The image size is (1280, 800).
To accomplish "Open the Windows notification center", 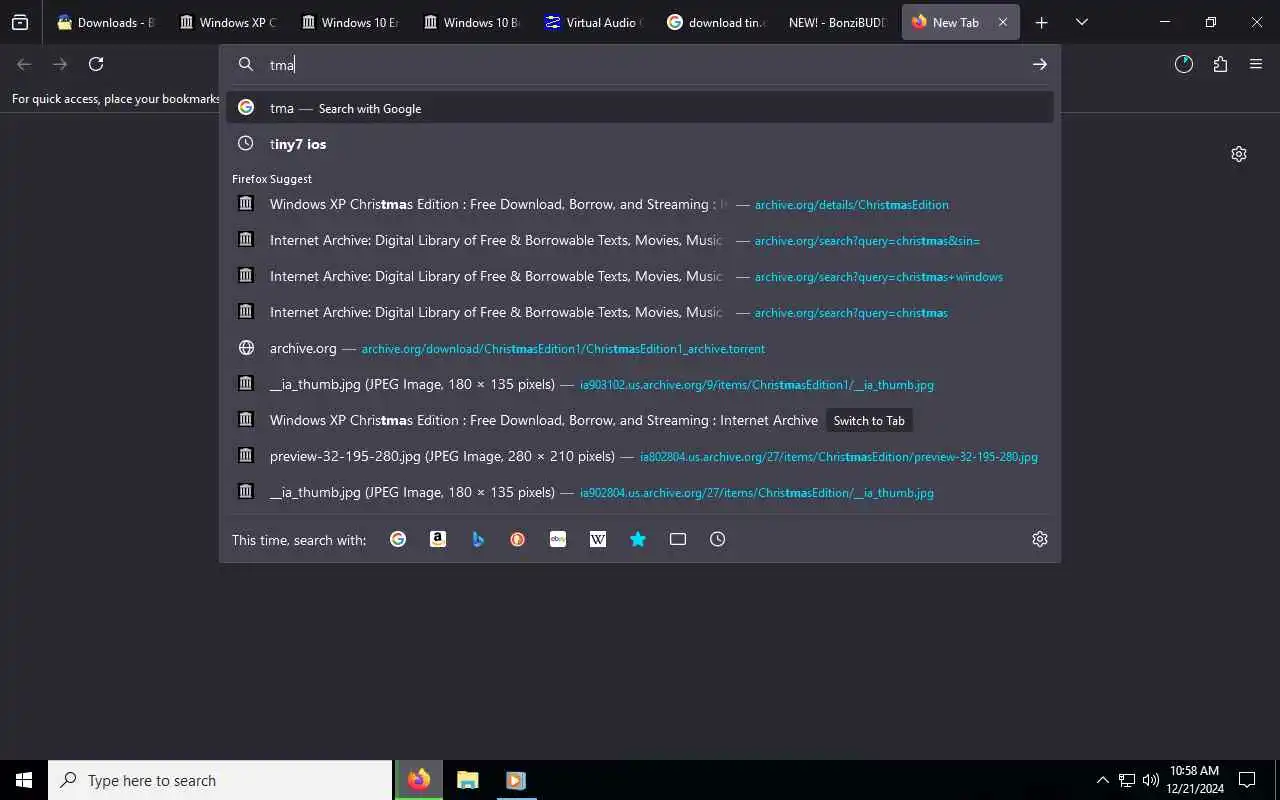I will coord(1247,780).
